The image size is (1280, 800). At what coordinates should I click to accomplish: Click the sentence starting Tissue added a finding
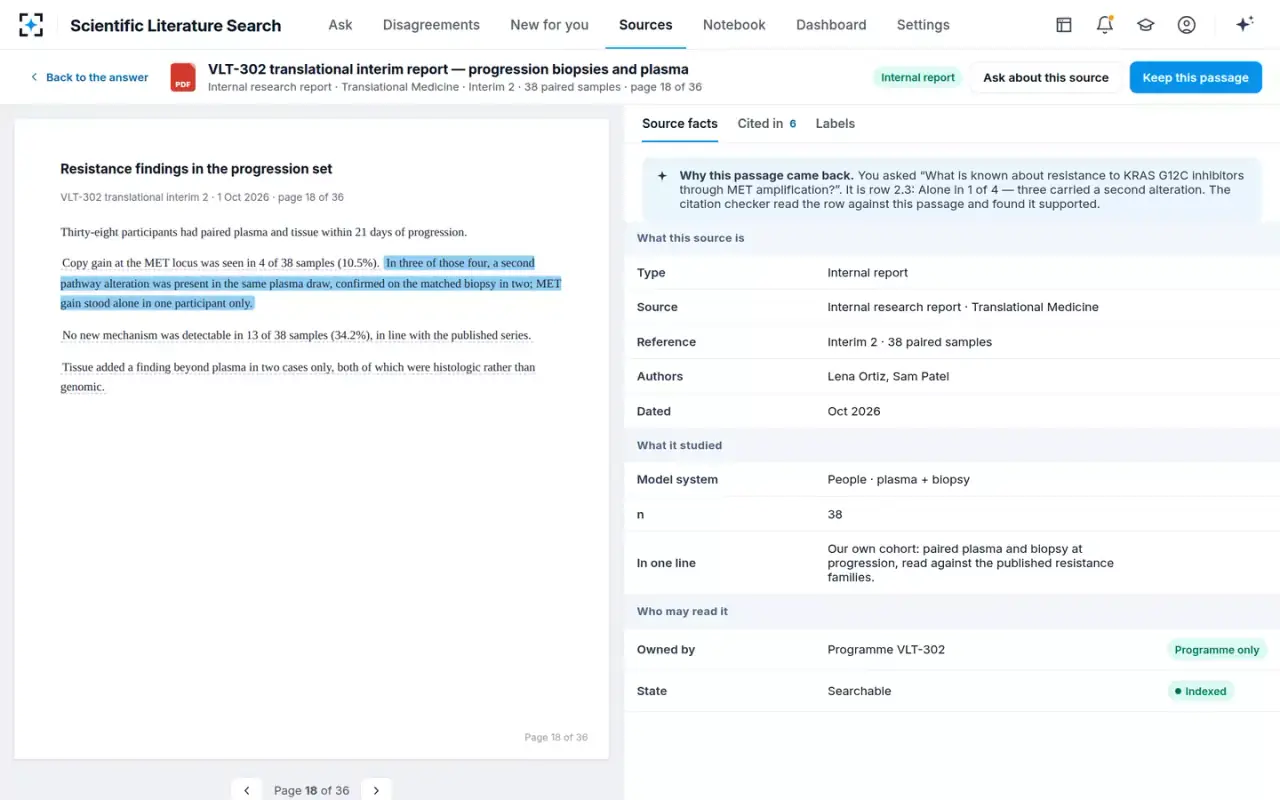pos(298,377)
